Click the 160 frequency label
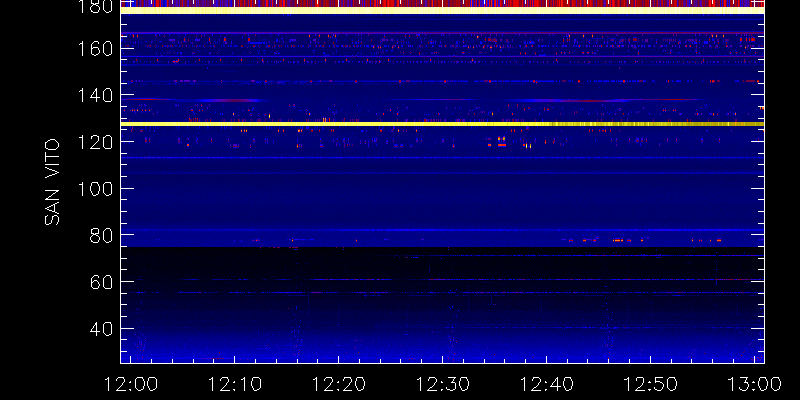 95,49
